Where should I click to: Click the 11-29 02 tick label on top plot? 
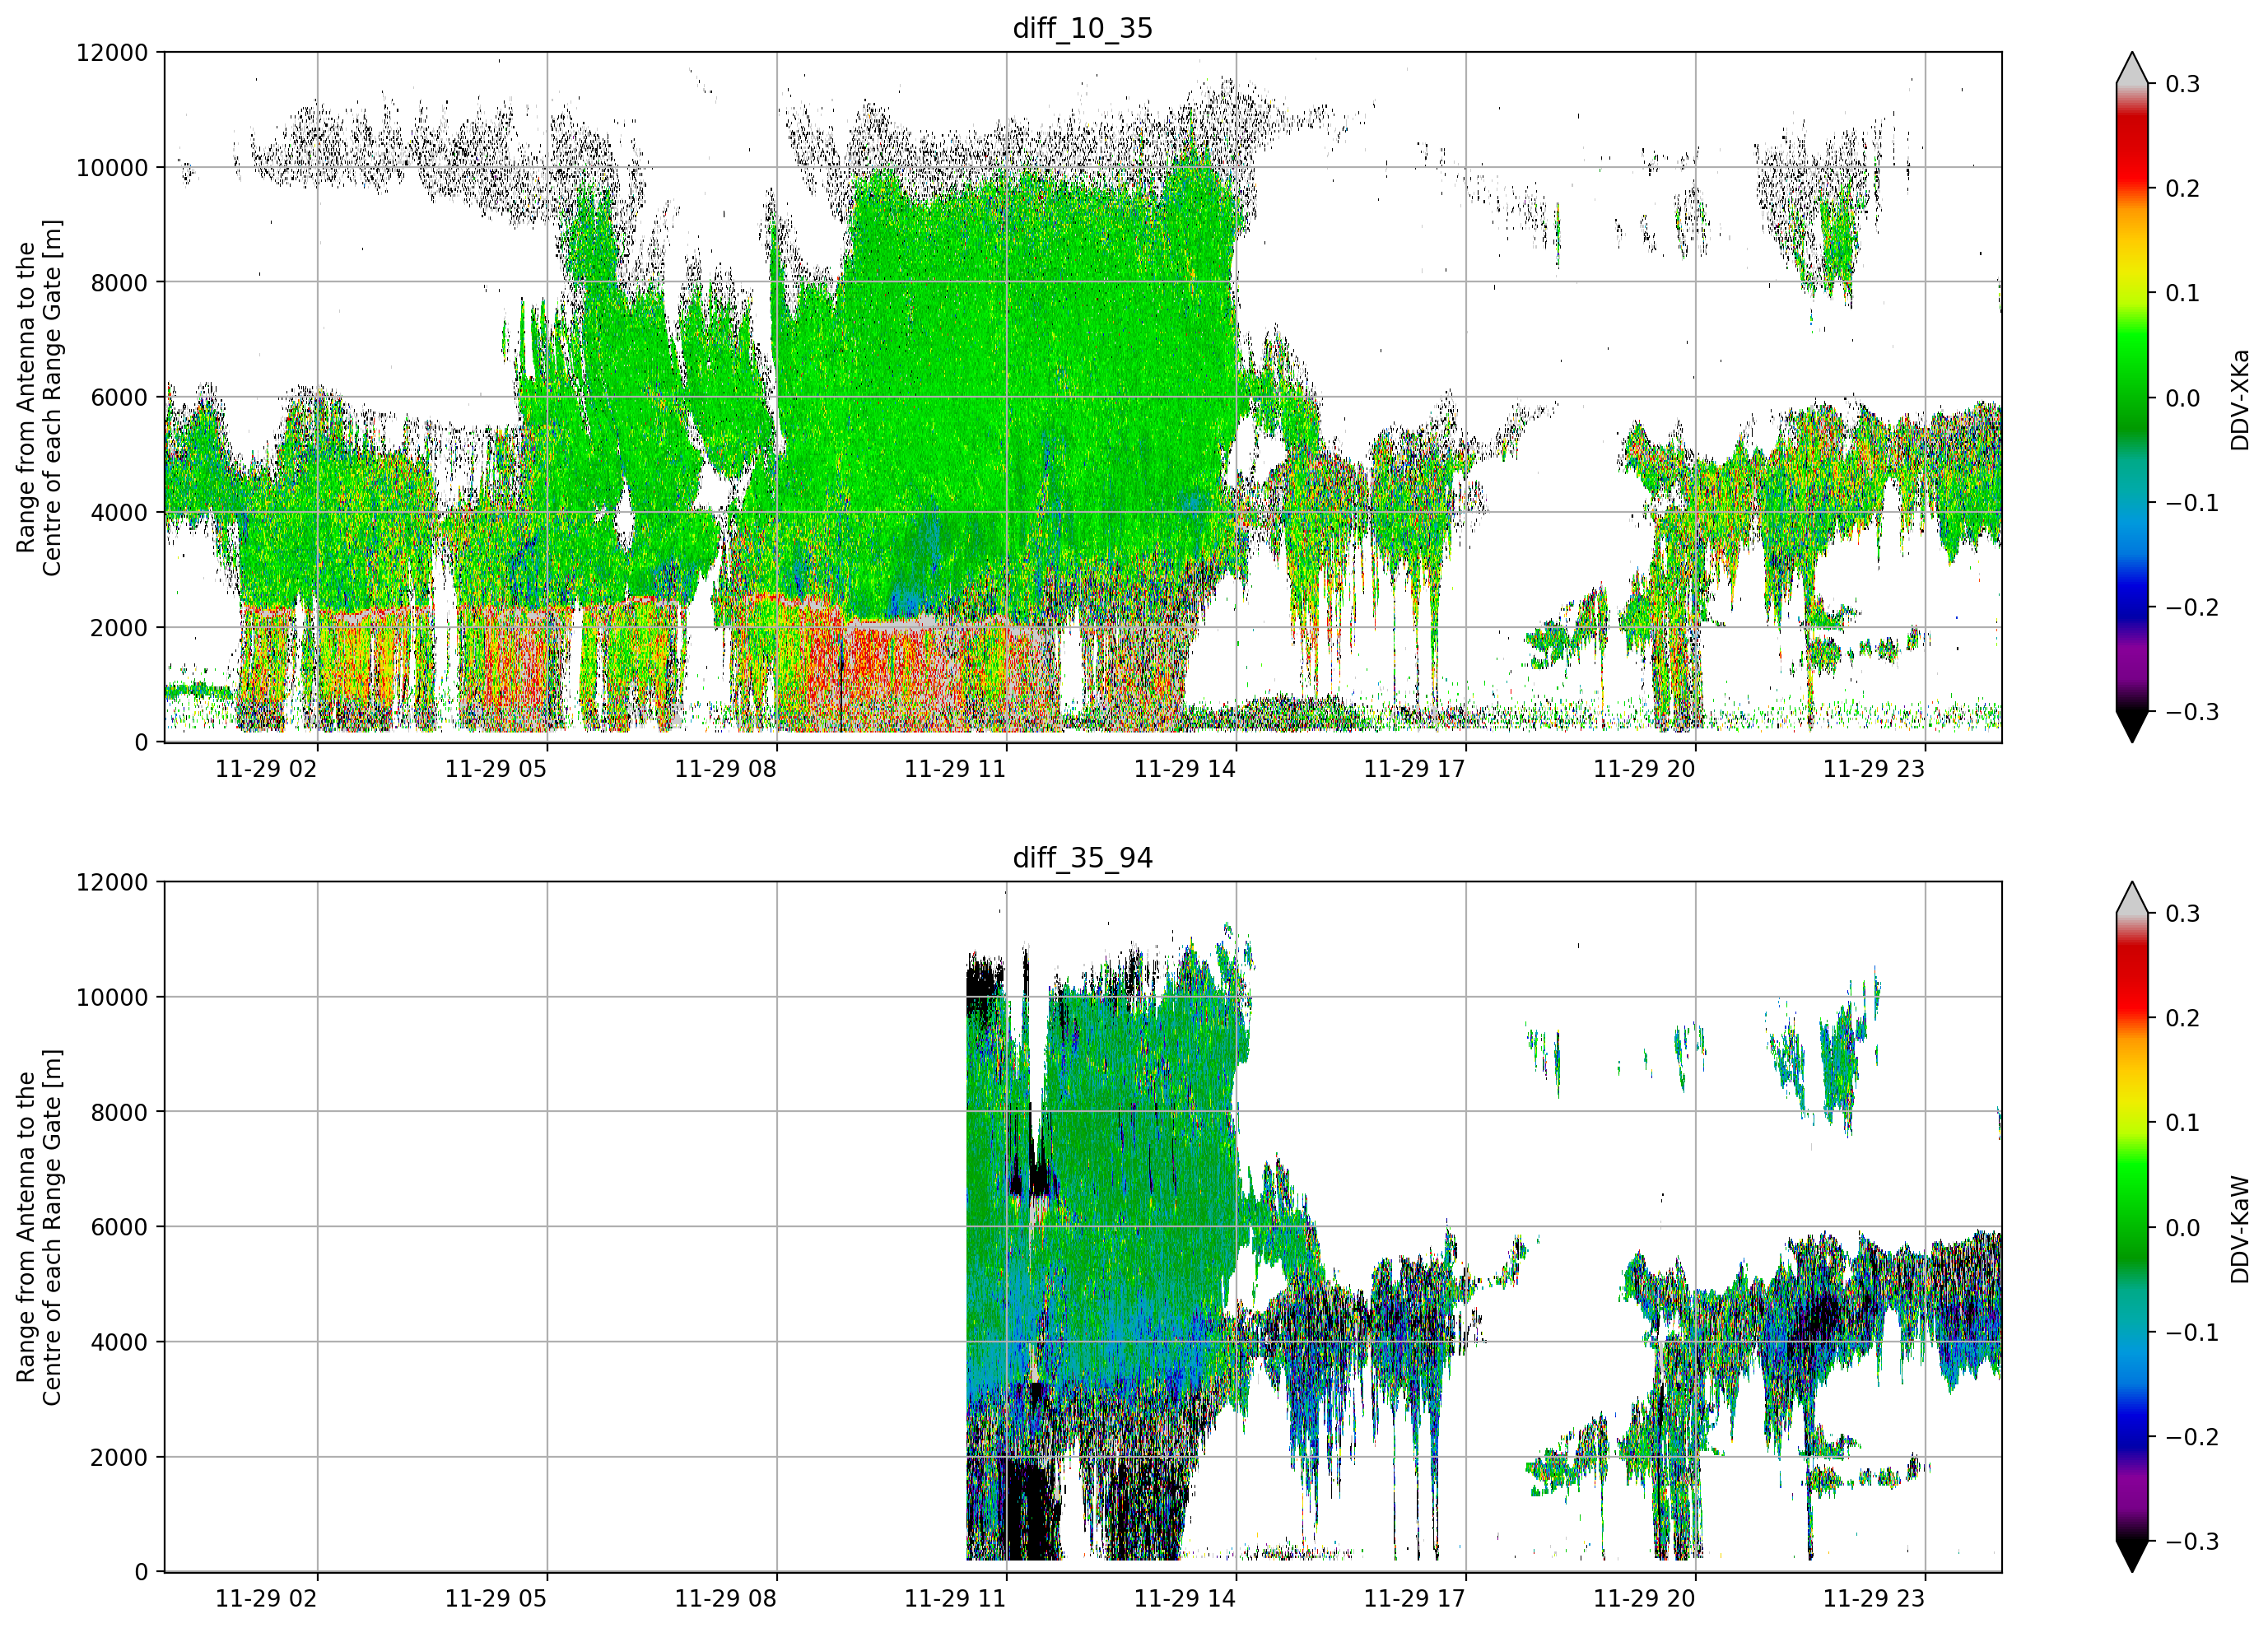[x=266, y=769]
